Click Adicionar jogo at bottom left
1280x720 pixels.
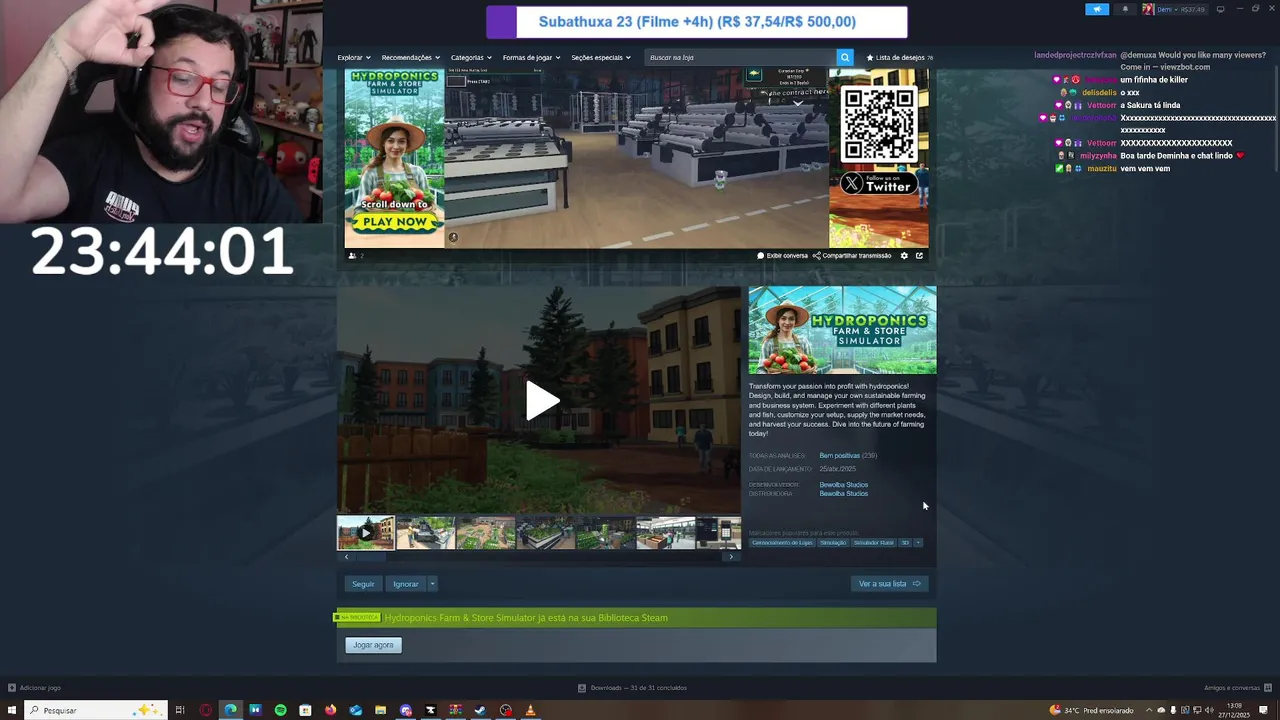coord(34,688)
